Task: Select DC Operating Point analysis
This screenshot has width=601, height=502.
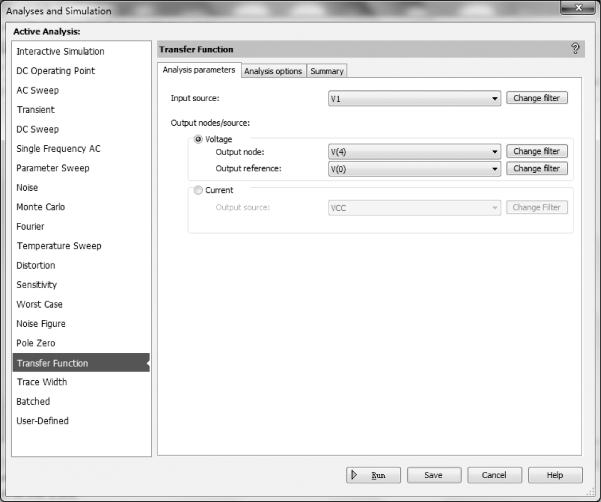Action: pyautogui.click(x=81, y=71)
